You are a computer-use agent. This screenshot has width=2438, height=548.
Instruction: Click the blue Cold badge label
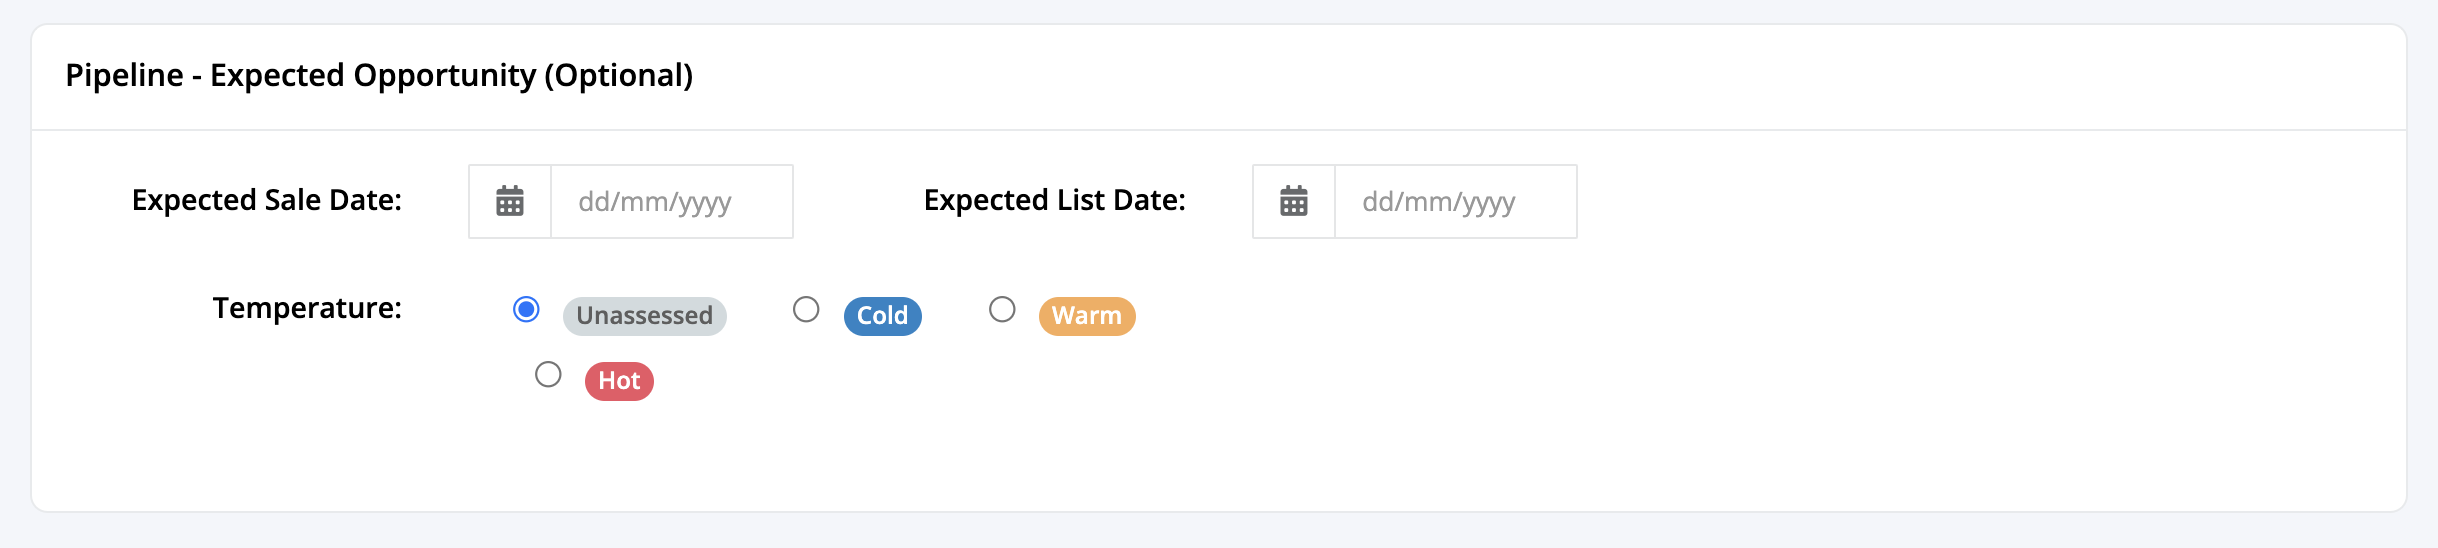tap(883, 316)
